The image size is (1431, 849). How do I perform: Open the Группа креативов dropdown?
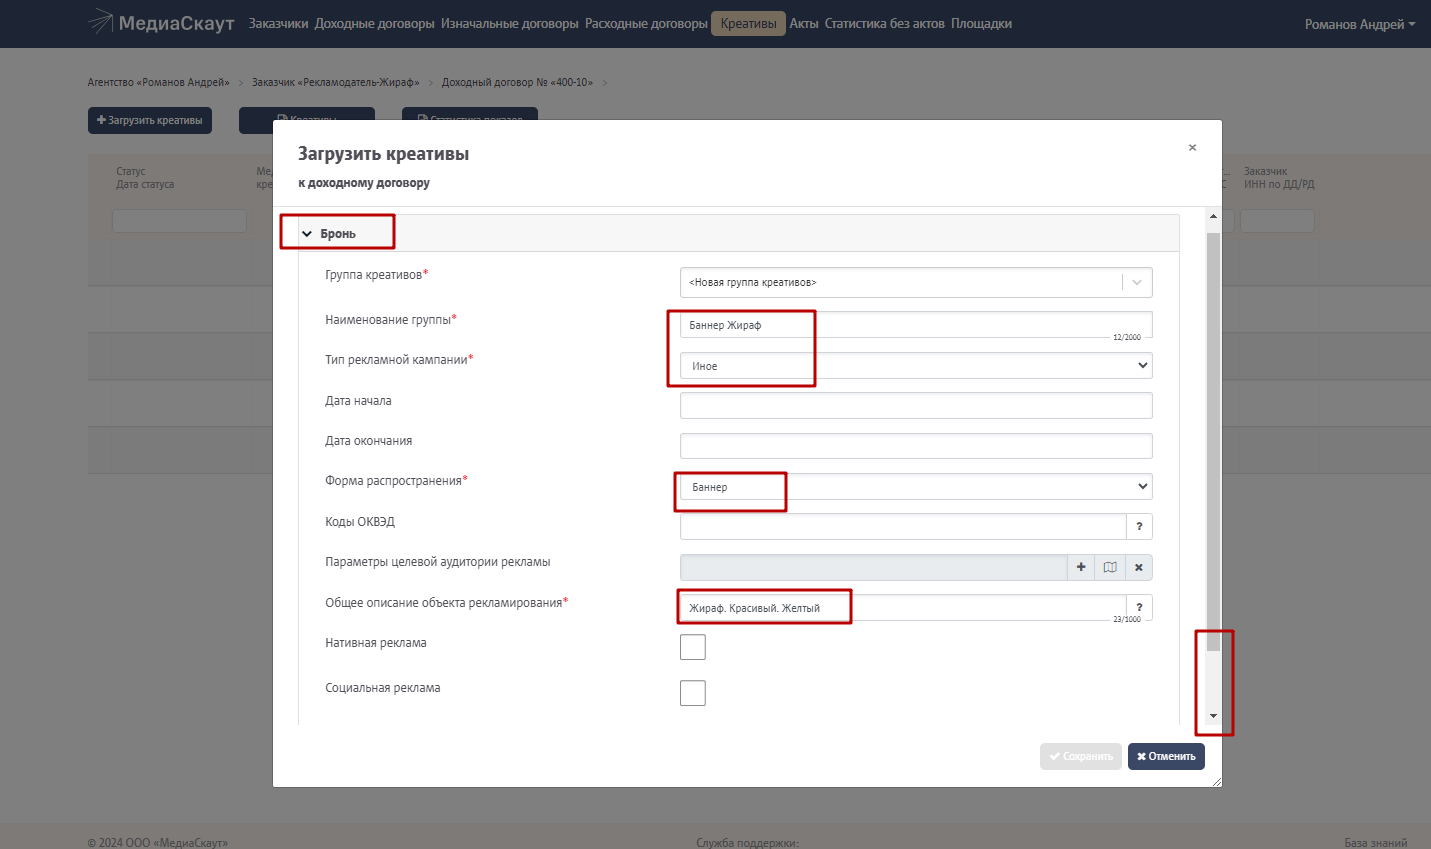point(915,282)
